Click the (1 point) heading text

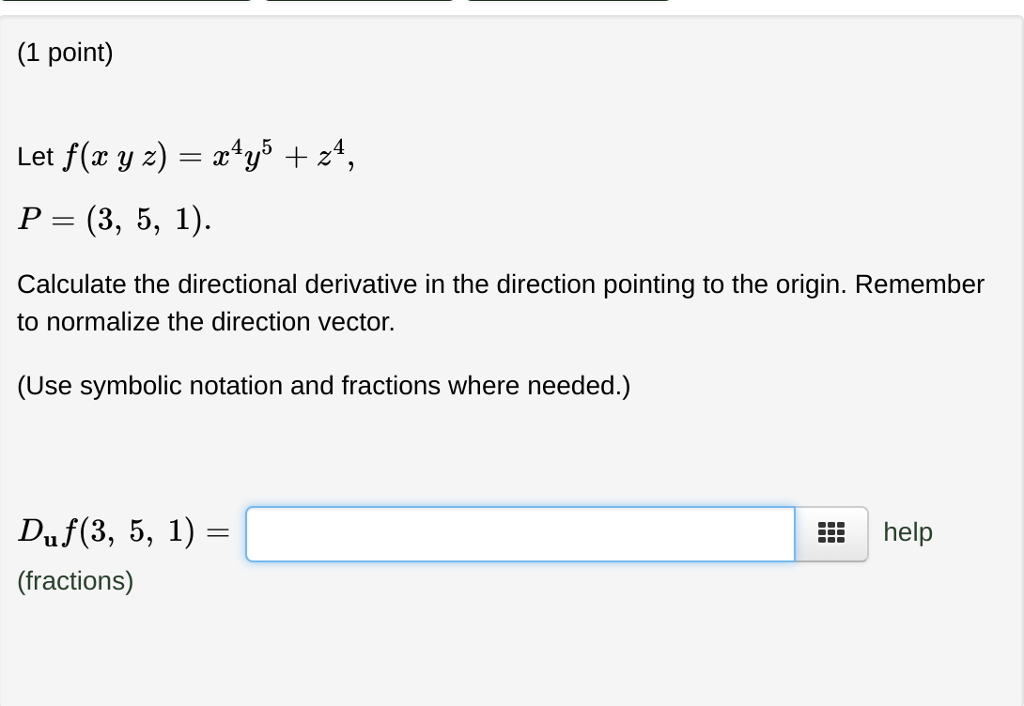click(64, 52)
